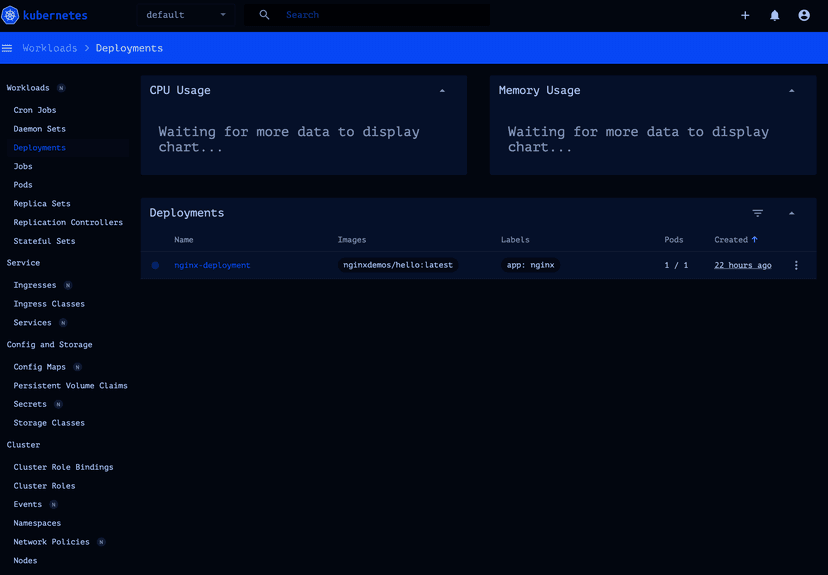This screenshot has width=828, height=575.
Task: Click Workloads in the breadcrumb
Action: (x=50, y=48)
